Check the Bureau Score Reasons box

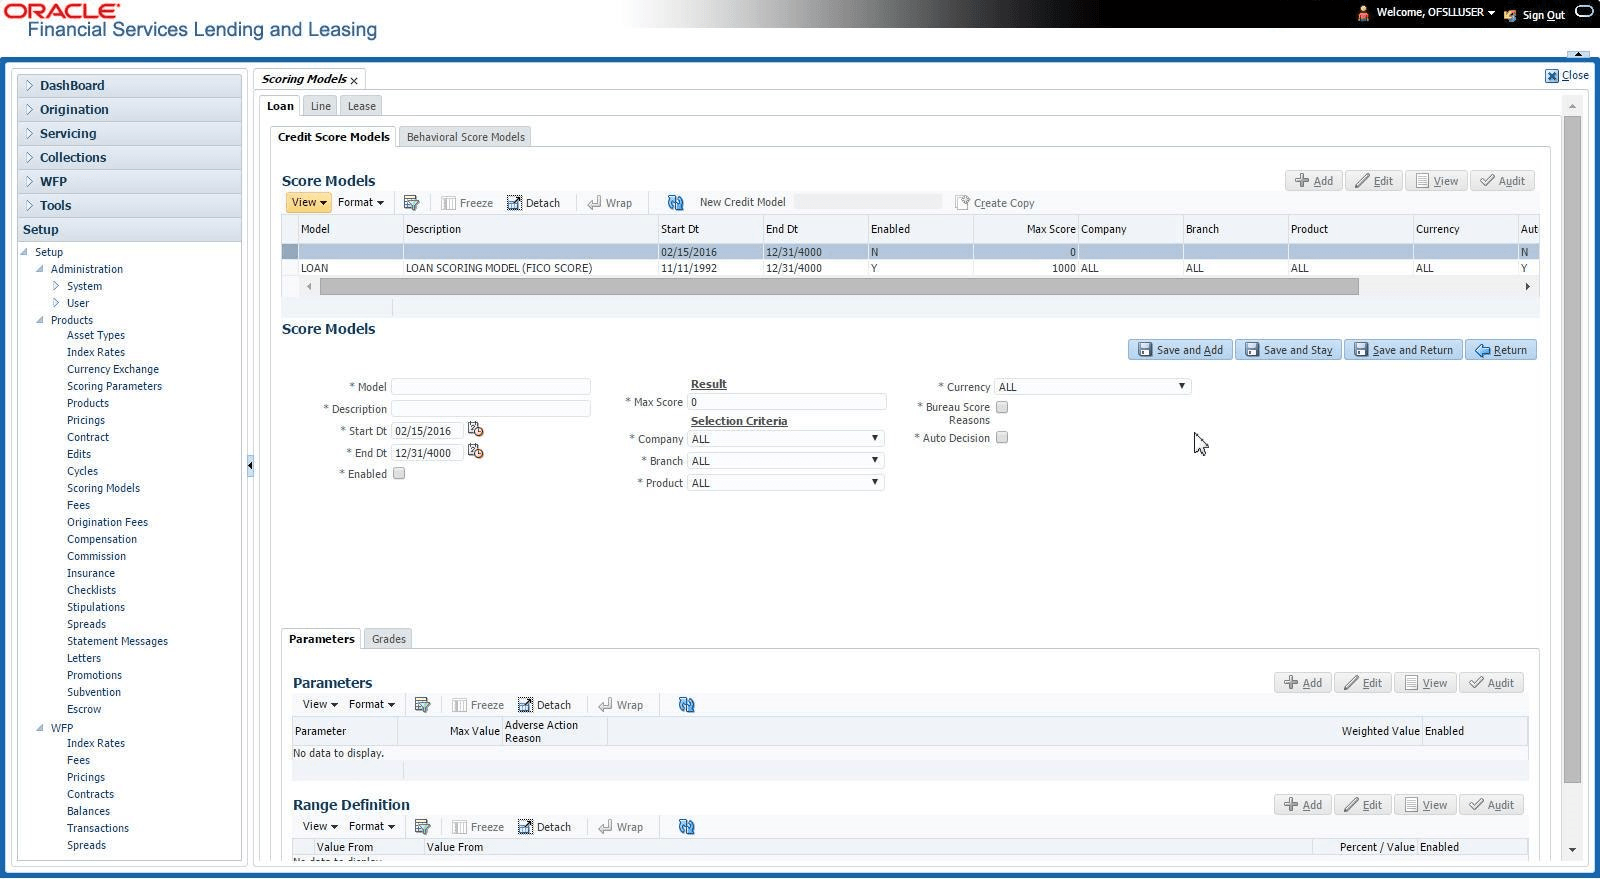(1002, 407)
